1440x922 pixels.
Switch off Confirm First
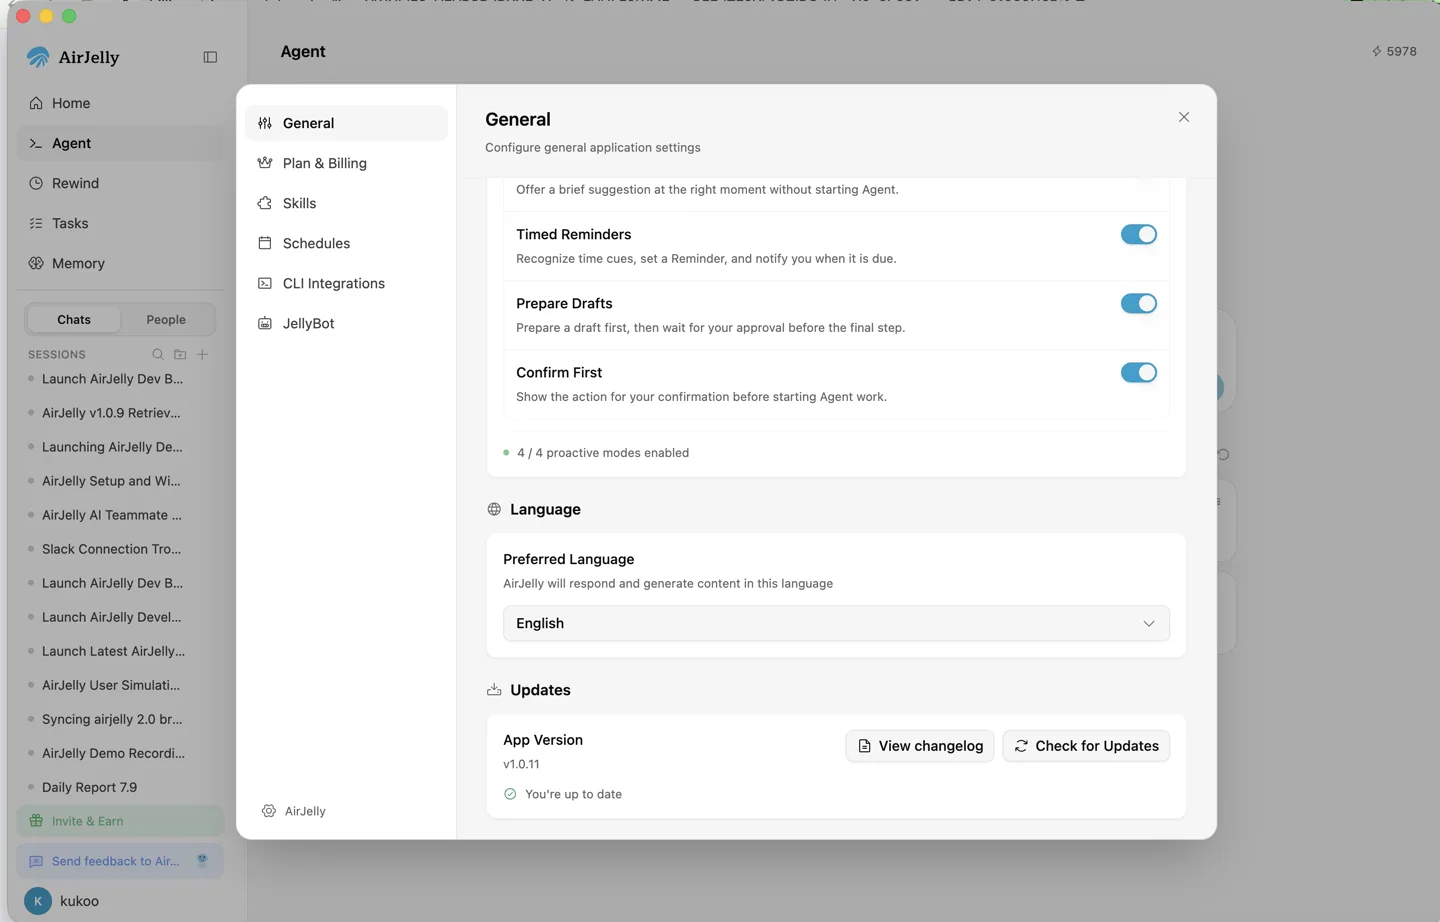[x=1138, y=372]
